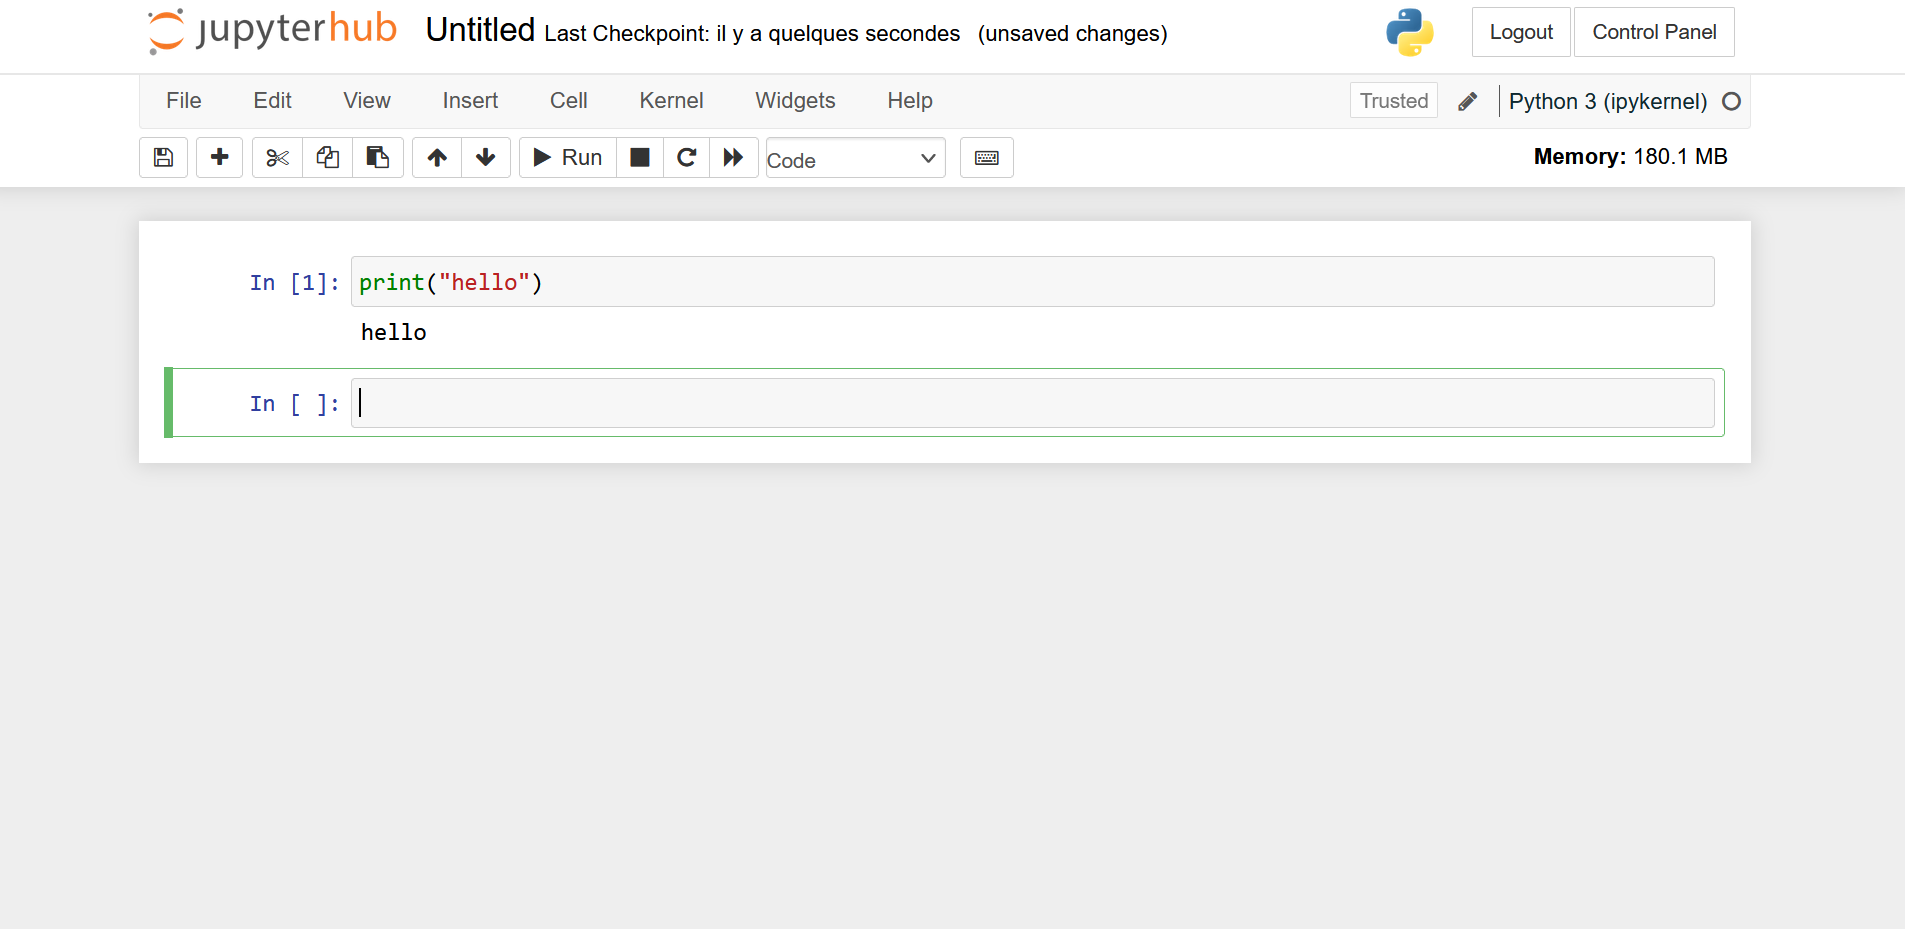
Task: Move selected cell up arrow
Action: (x=437, y=158)
